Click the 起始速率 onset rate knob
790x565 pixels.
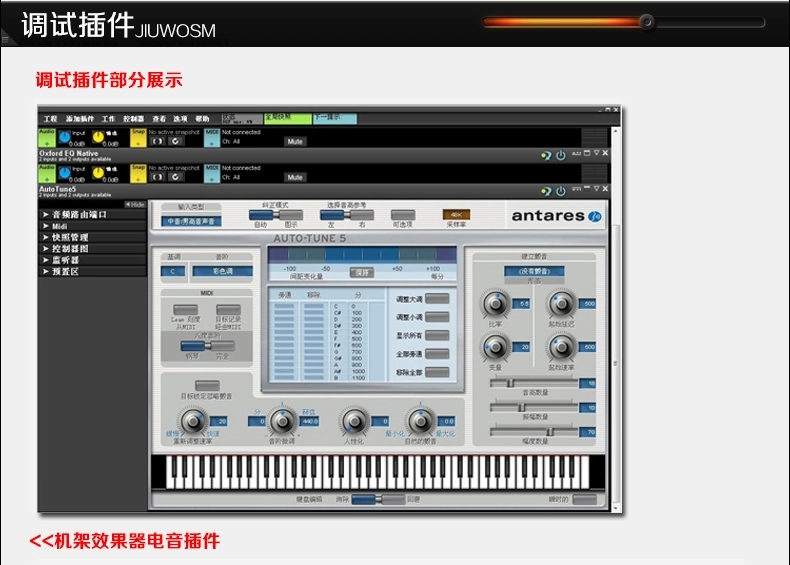click(561, 346)
